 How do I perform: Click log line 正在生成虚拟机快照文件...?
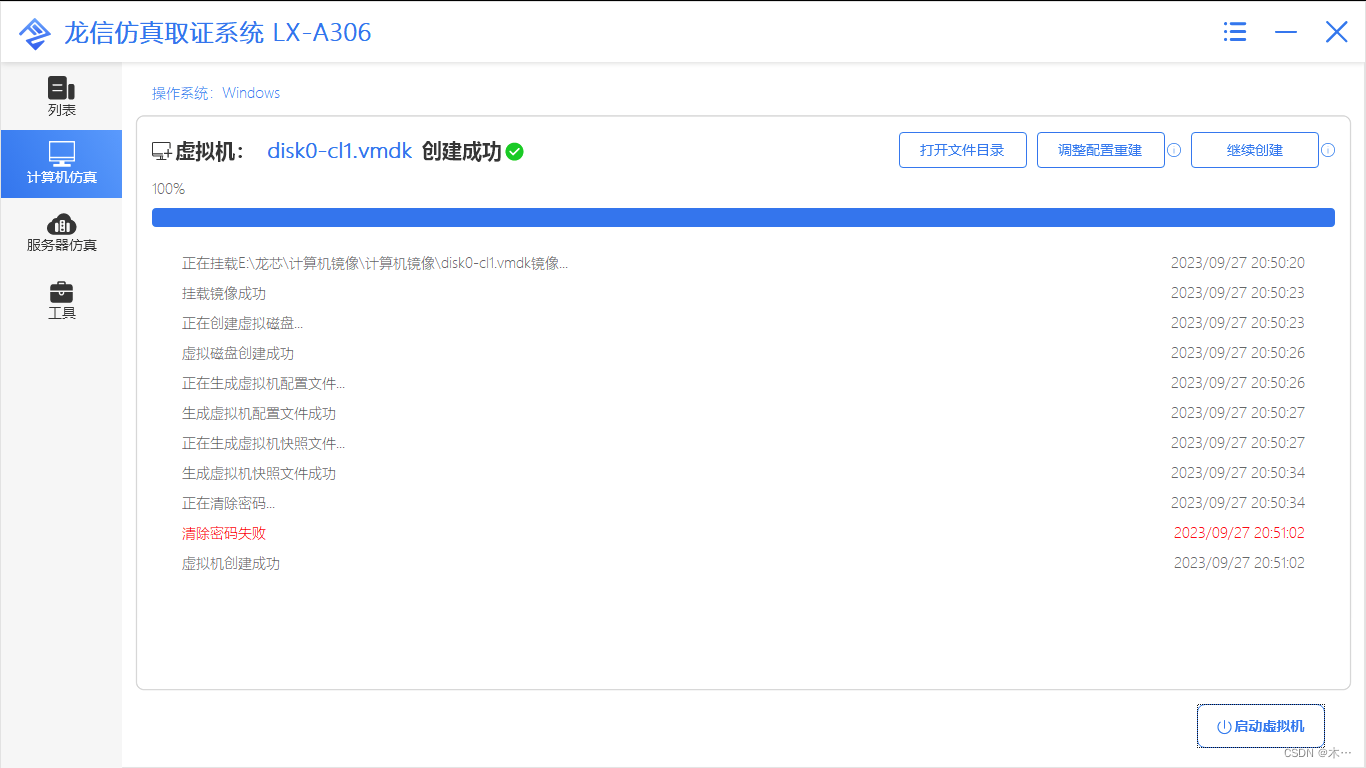pyautogui.click(x=263, y=443)
